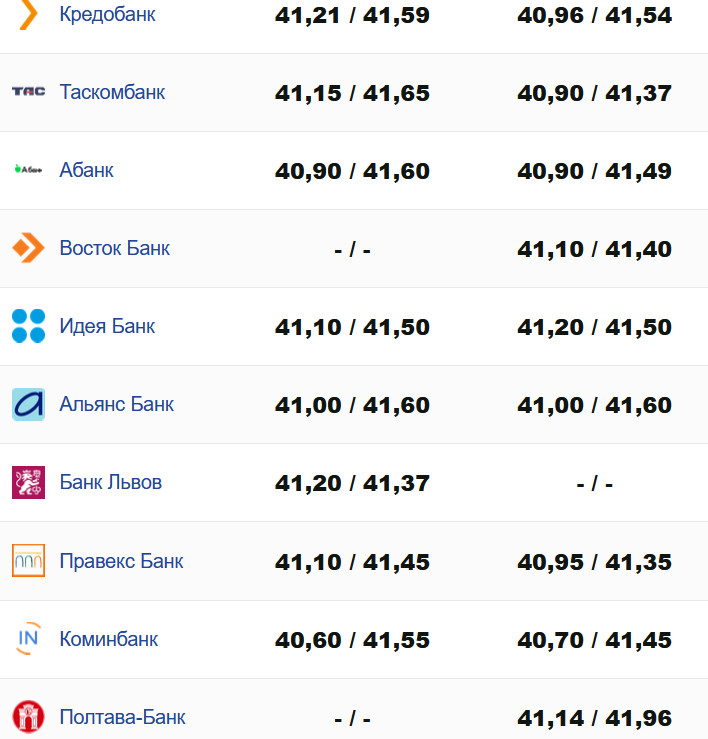Click the Идея Банк blue dots logo
Screen dimensions: 708x739
pos(28,326)
